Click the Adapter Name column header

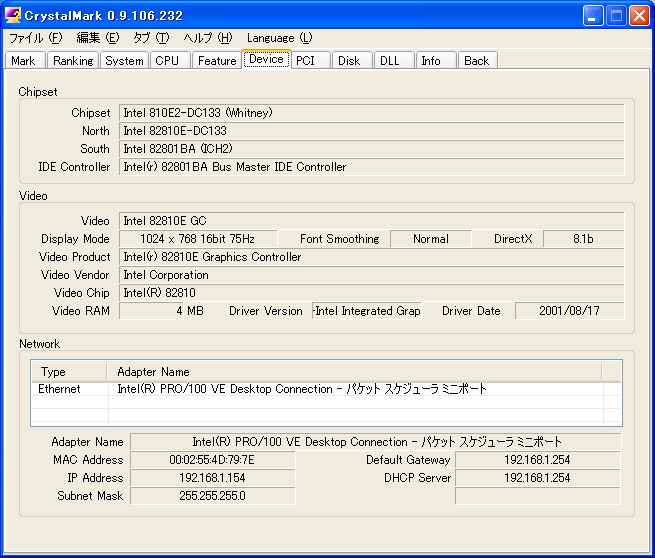coord(354,372)
